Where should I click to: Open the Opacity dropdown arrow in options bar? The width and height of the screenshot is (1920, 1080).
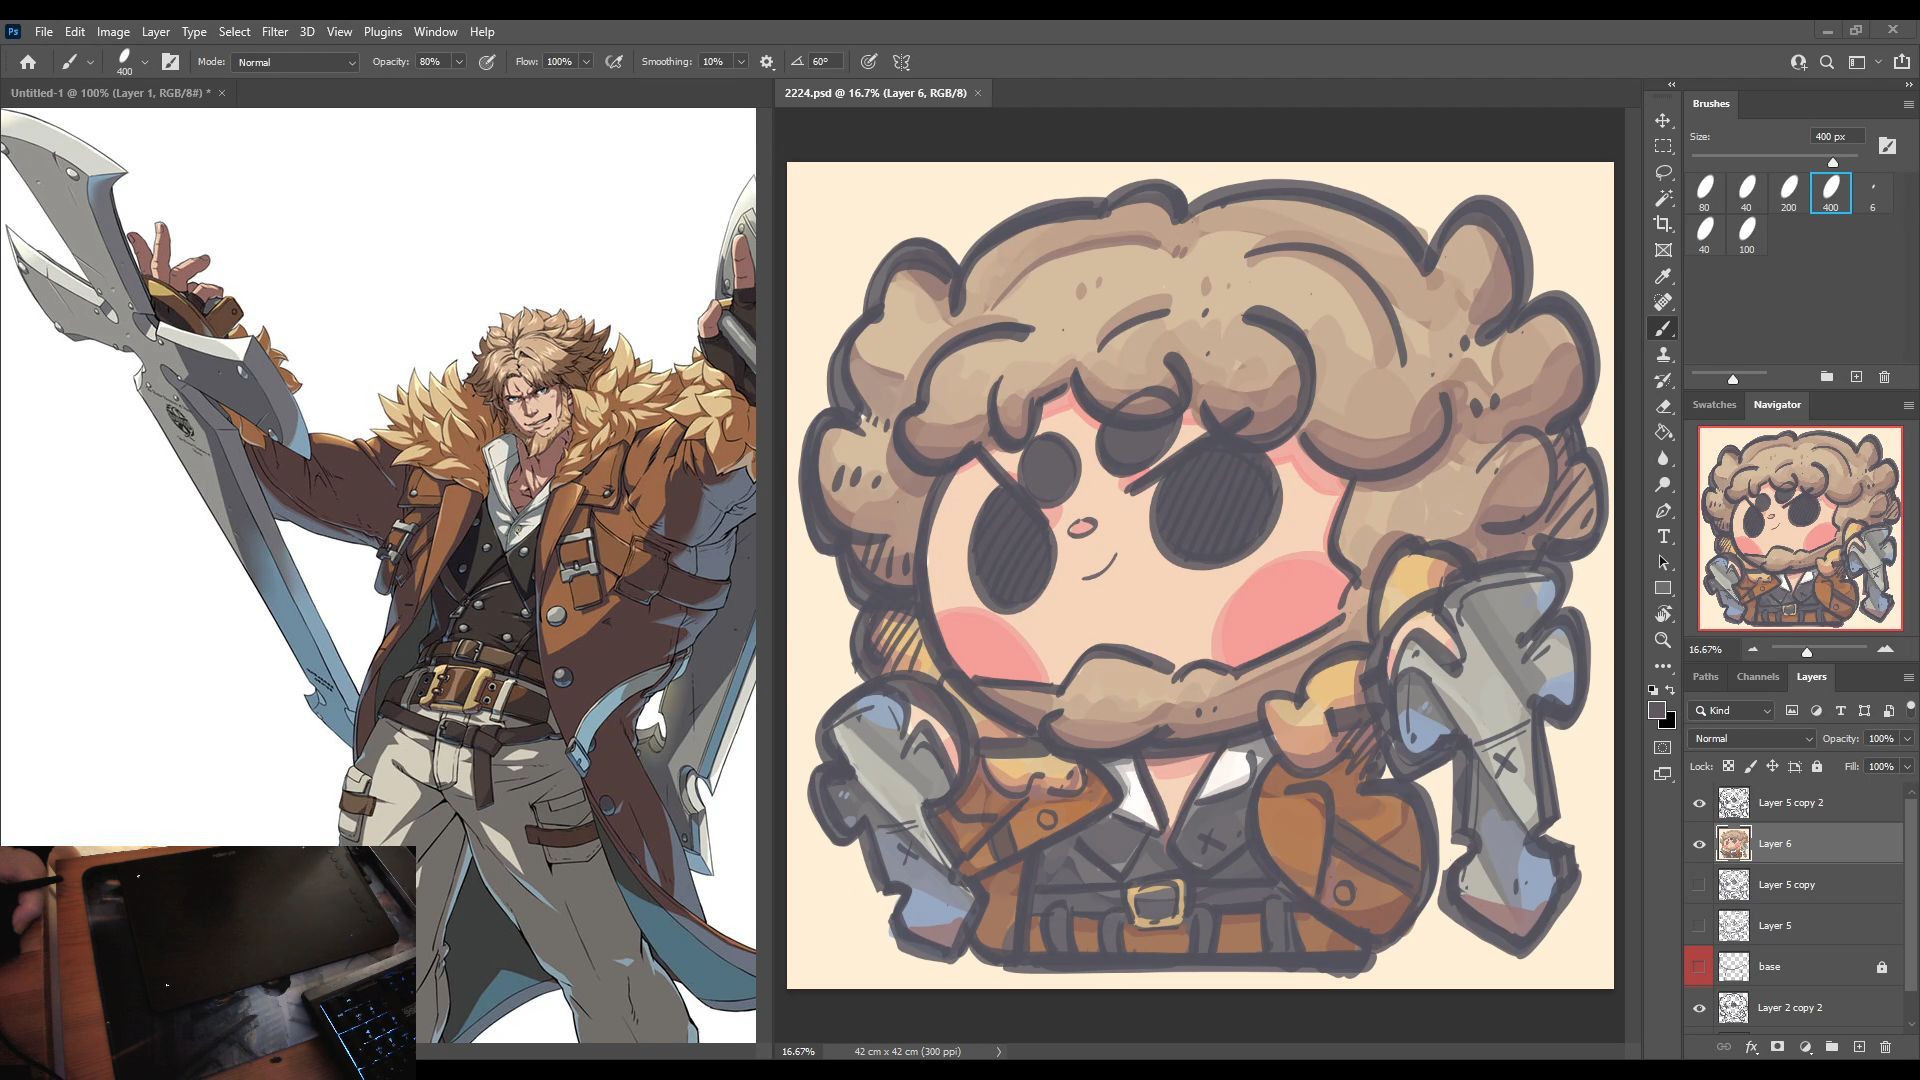(459, 62)
